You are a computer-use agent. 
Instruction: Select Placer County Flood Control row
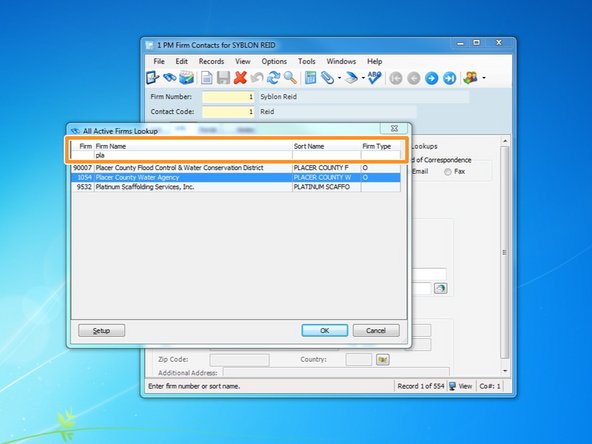[x=236, y=168]
